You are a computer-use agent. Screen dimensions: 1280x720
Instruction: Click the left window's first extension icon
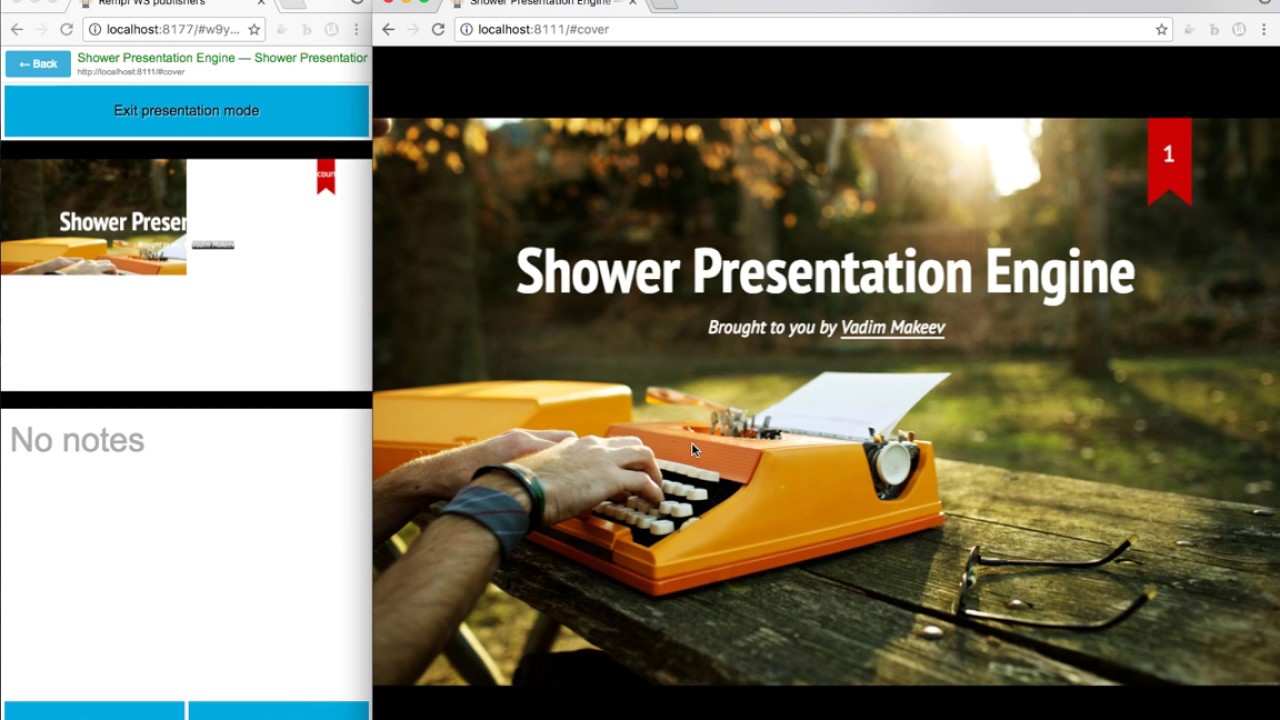coord(280,29)
